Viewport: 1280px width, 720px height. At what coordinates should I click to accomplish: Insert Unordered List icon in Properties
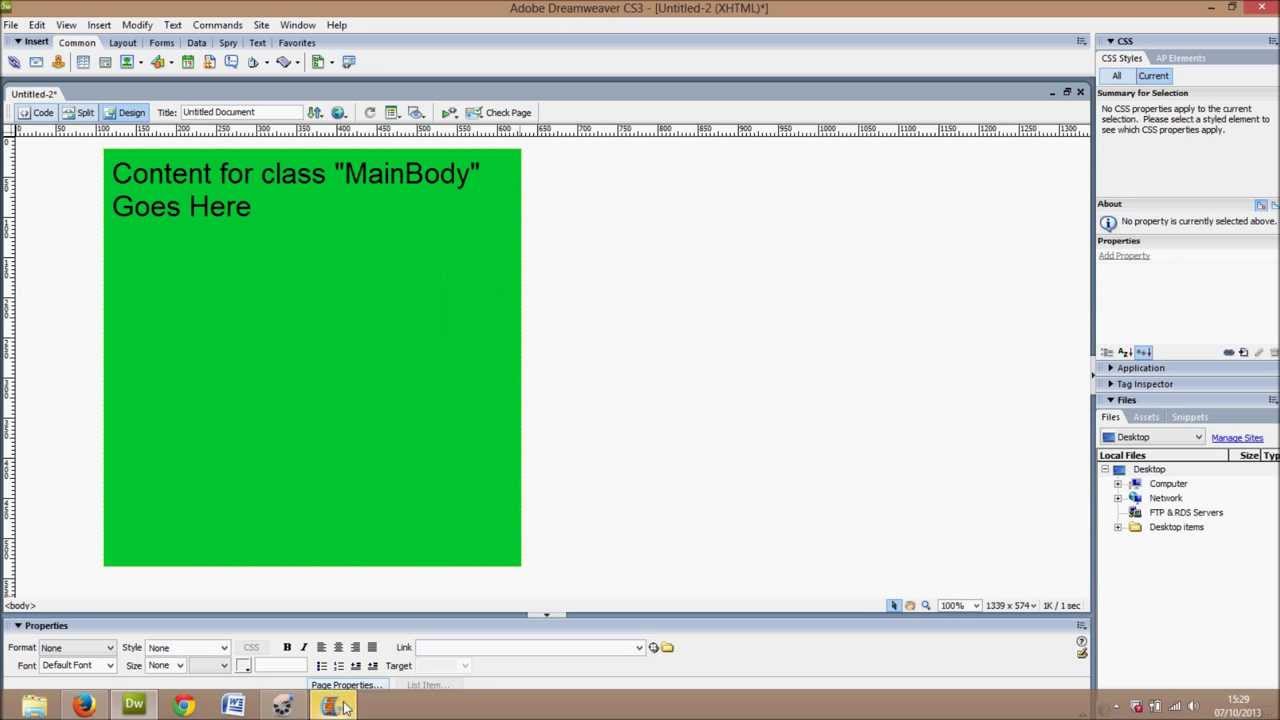(x=321, y=666)
